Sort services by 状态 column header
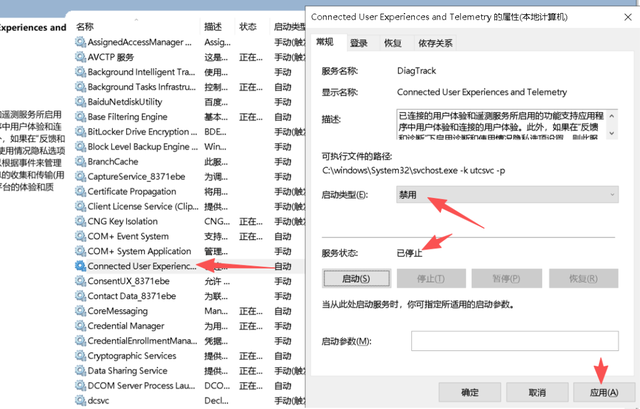640x409 pixels. point(248,27)
